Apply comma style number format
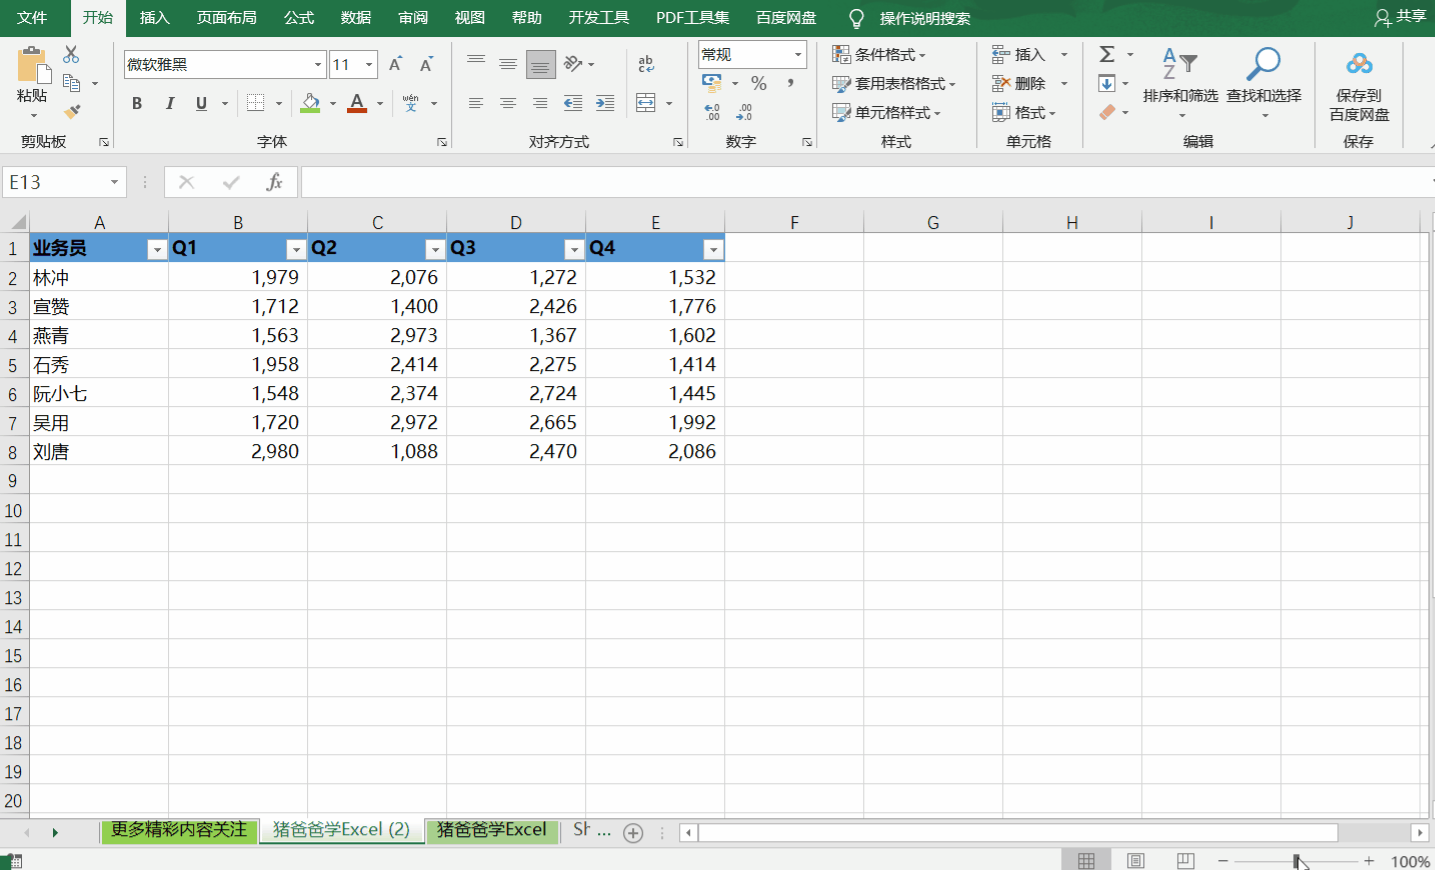 point(790,83)
